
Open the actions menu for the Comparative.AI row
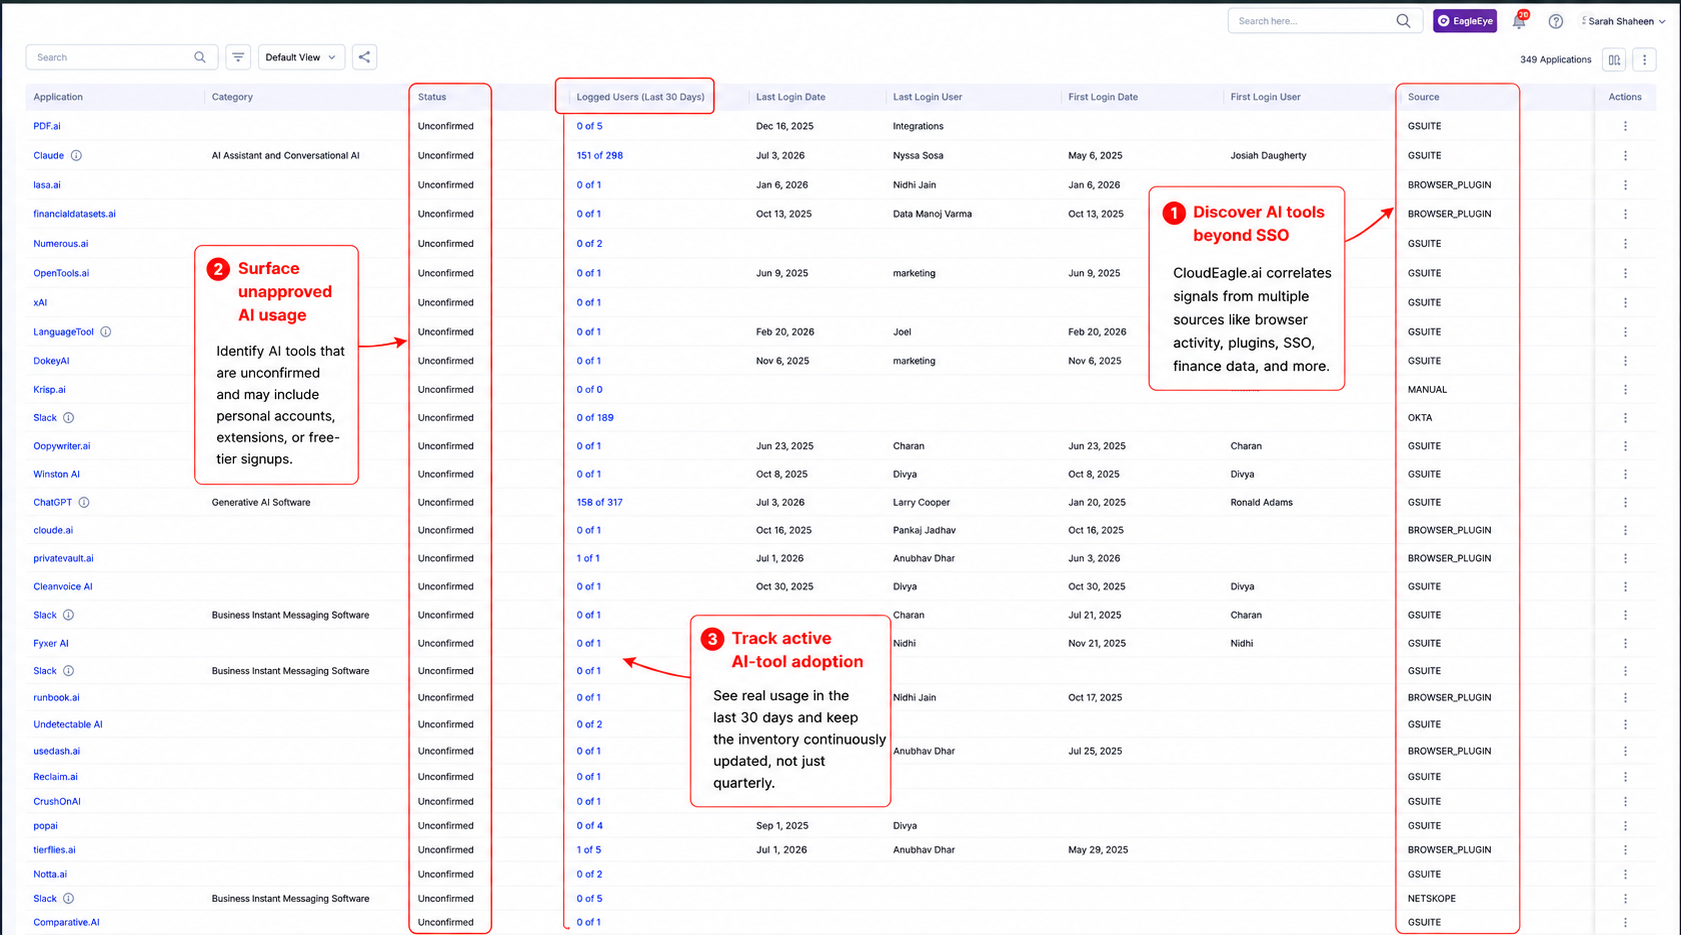point(1625,923)
